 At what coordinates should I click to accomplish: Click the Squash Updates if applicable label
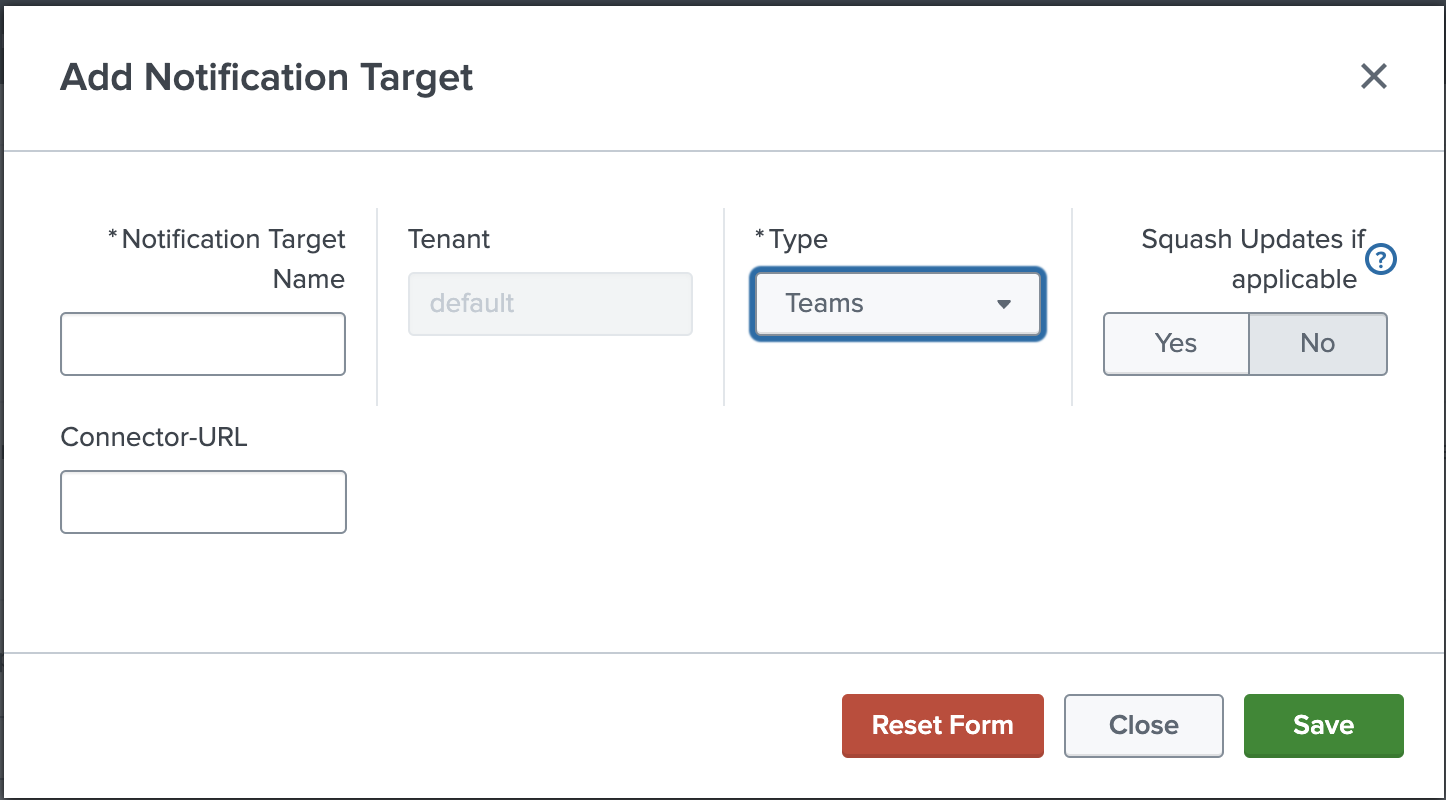[x=1254, y=259]
